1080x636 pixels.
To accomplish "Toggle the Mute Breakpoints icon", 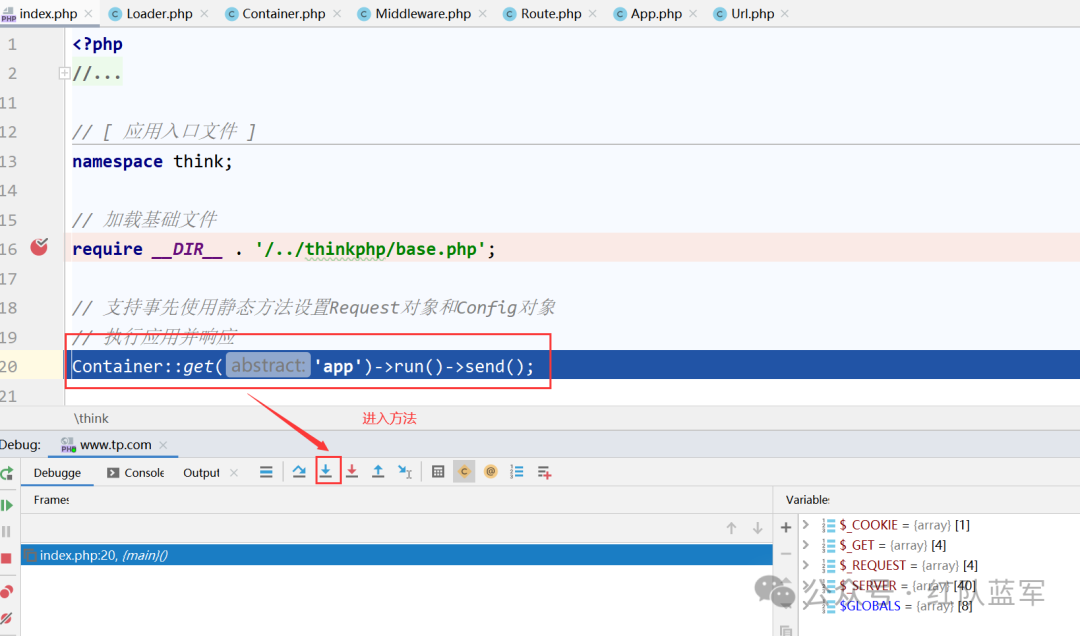I will coord(7,618).
